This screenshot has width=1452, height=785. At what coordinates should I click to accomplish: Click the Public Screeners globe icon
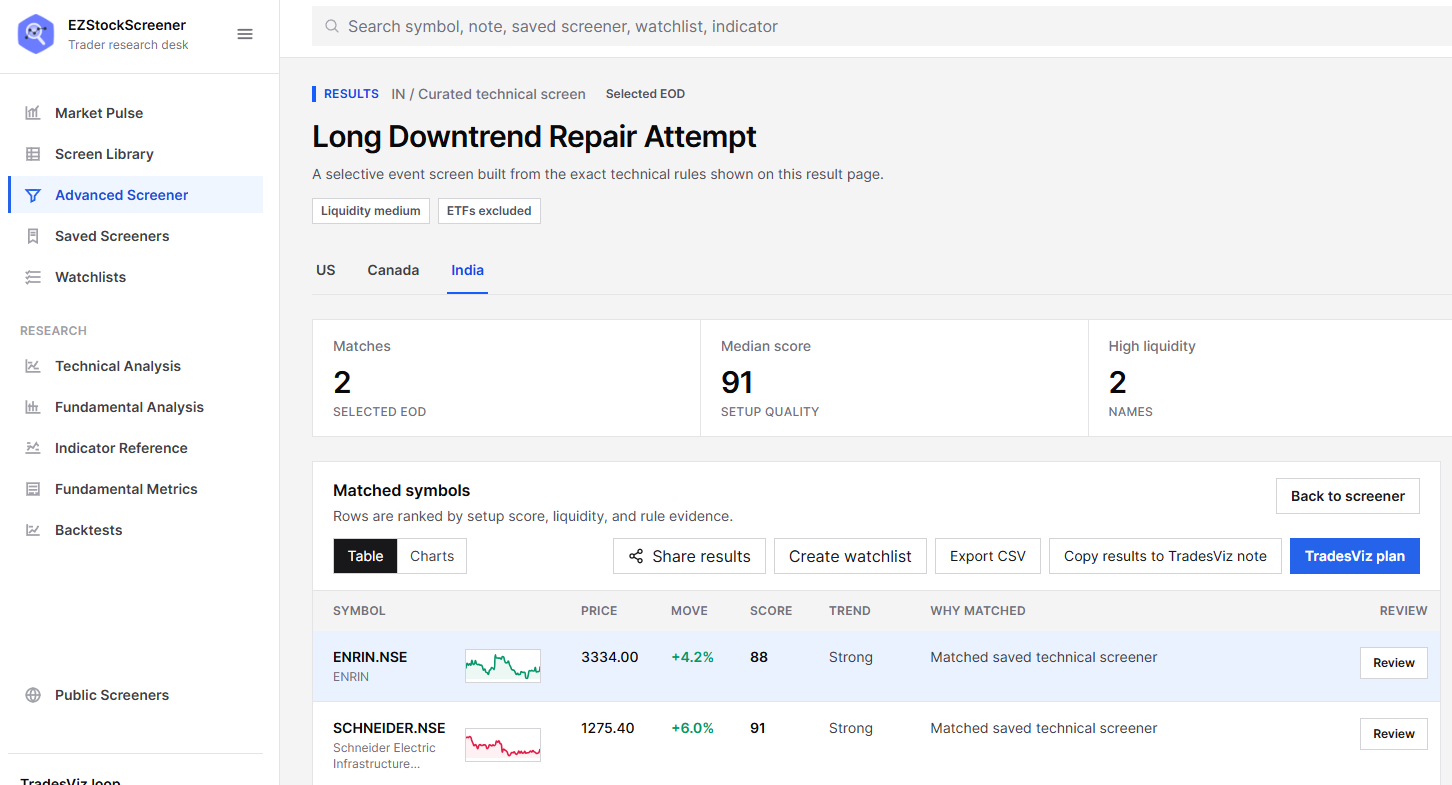[33, 695]
